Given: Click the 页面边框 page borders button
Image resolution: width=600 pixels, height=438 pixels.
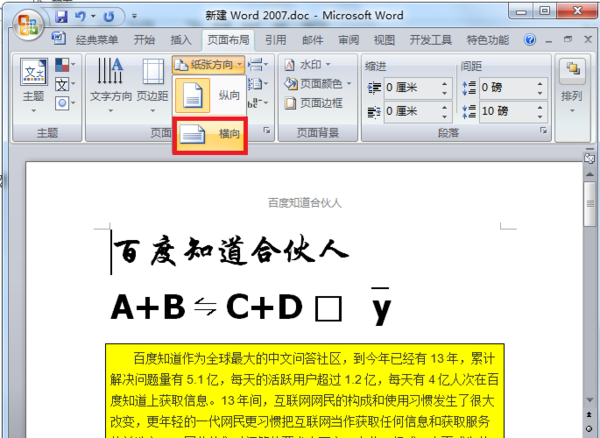Looking at the screenshot, I should click(313, 103).
